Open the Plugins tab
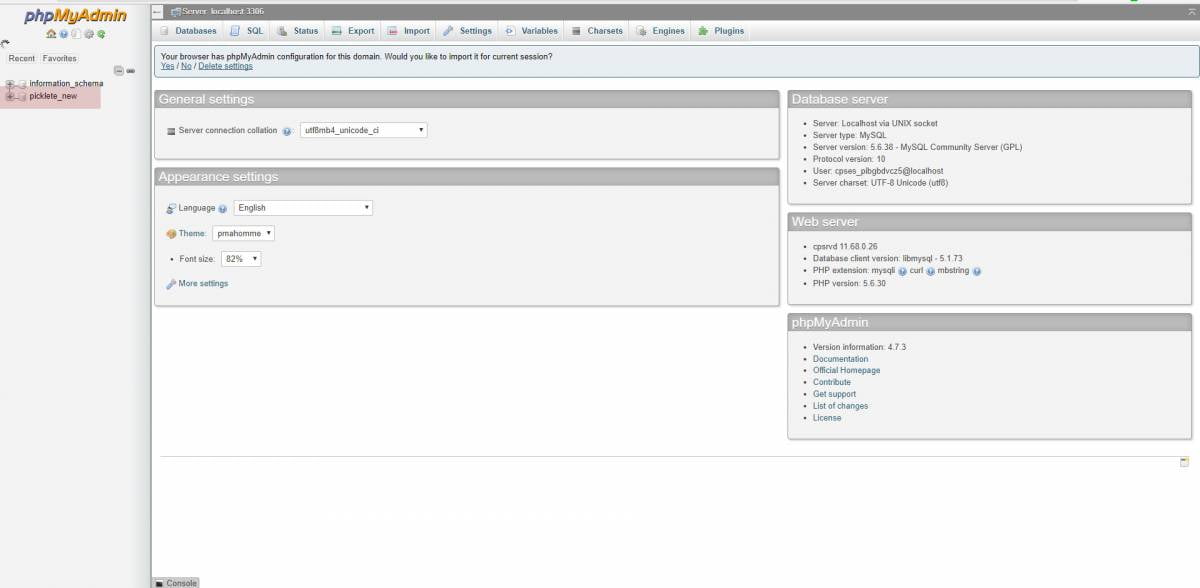 click(x=722, y=31)
